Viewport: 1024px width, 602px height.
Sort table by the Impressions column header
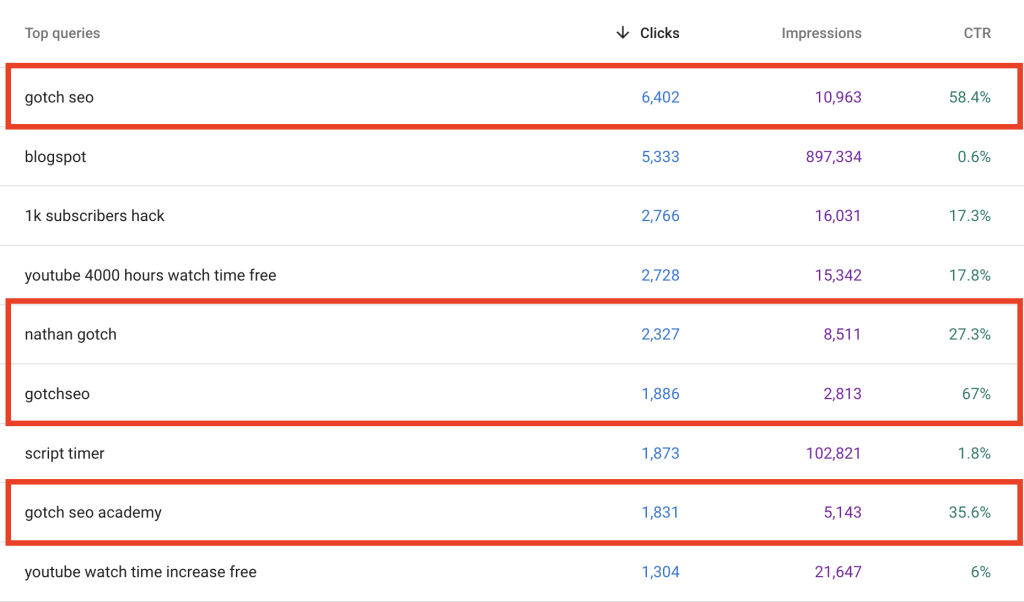point(821,33)
